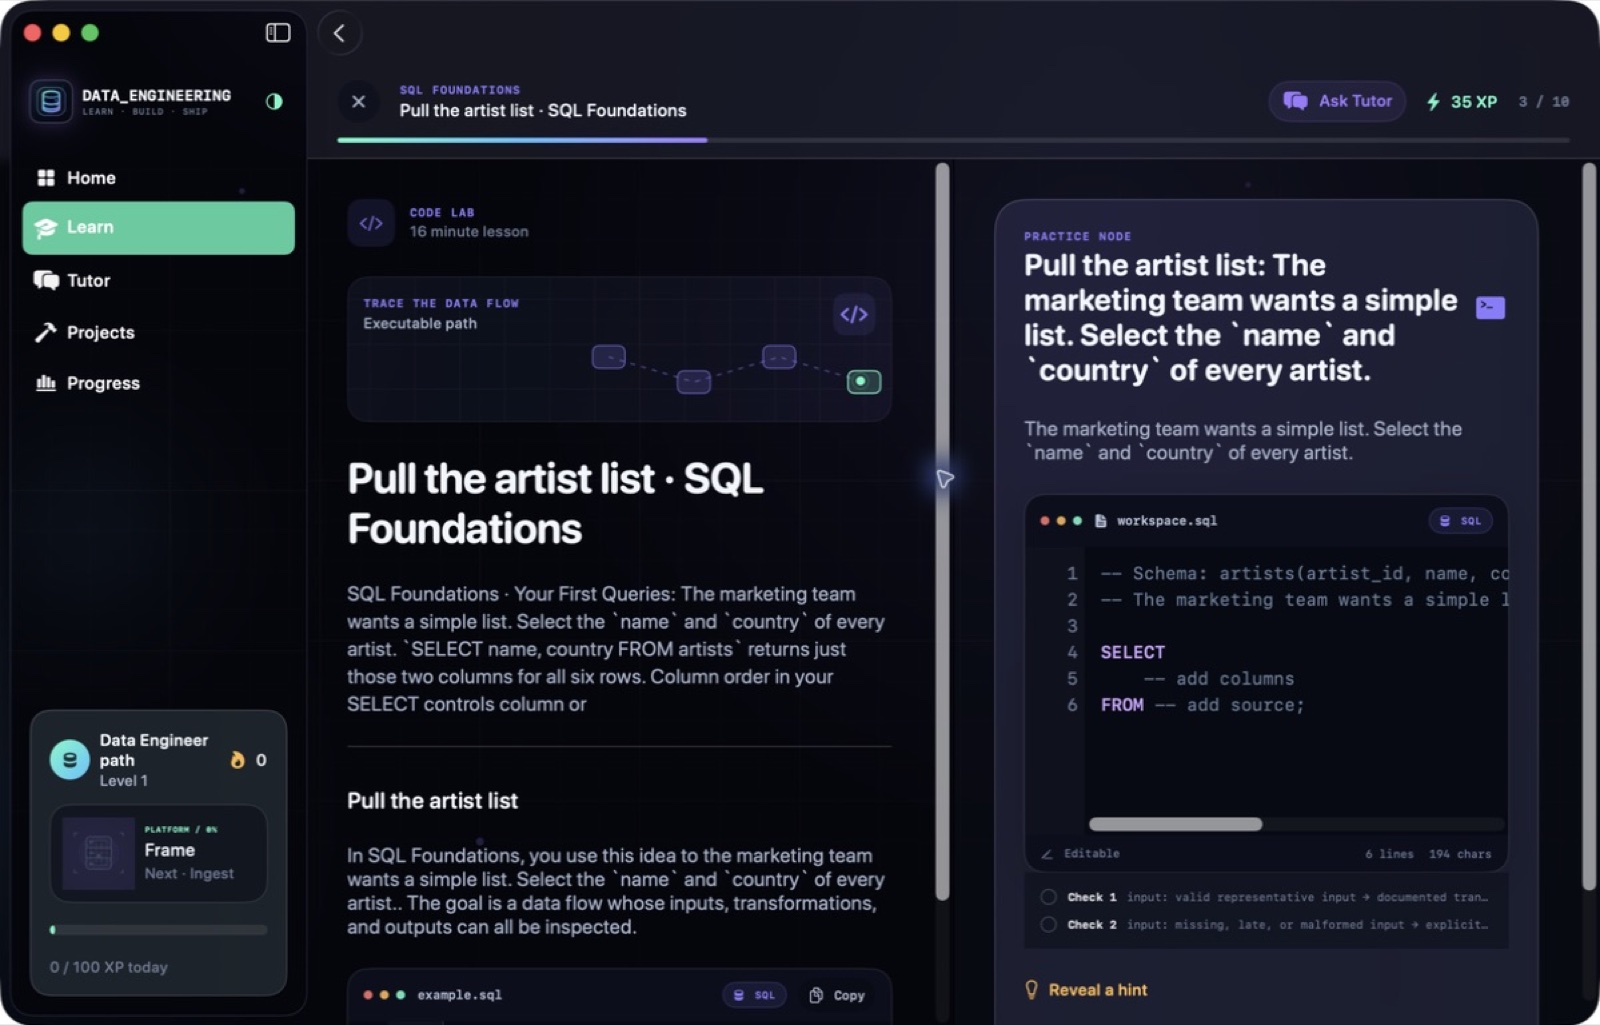Click the workspace.sql file icon
Viewport: 1600px width, 1025px height.
pos(1100,521)
